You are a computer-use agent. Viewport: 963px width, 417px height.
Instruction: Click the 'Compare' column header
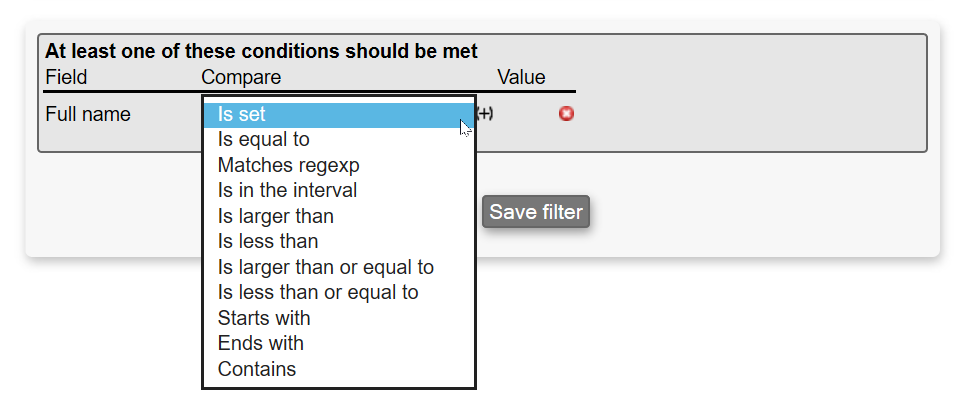tap(241, 77)
